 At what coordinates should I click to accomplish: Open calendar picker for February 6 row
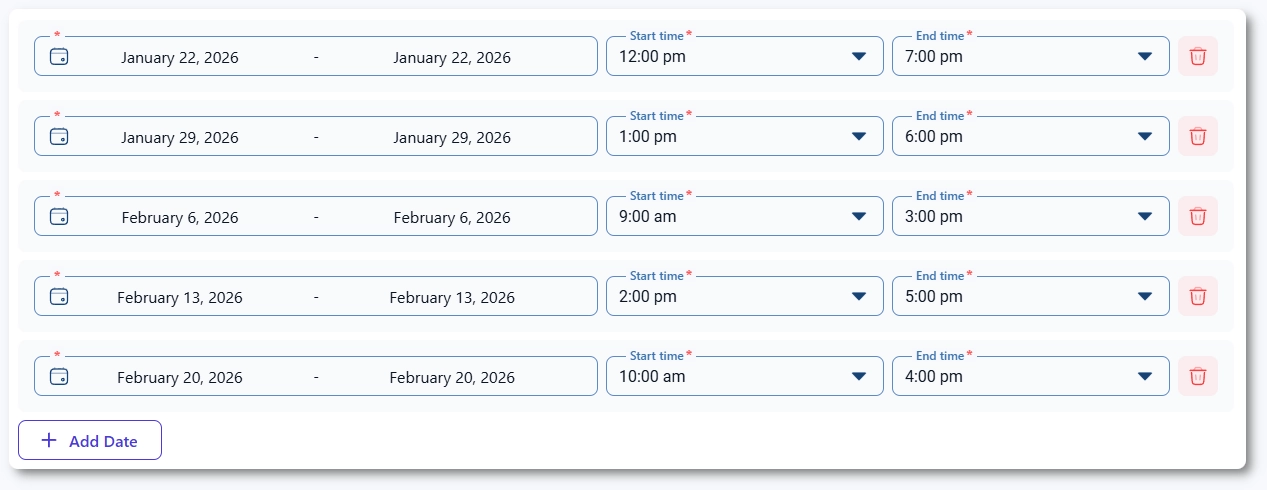point(59,217)
